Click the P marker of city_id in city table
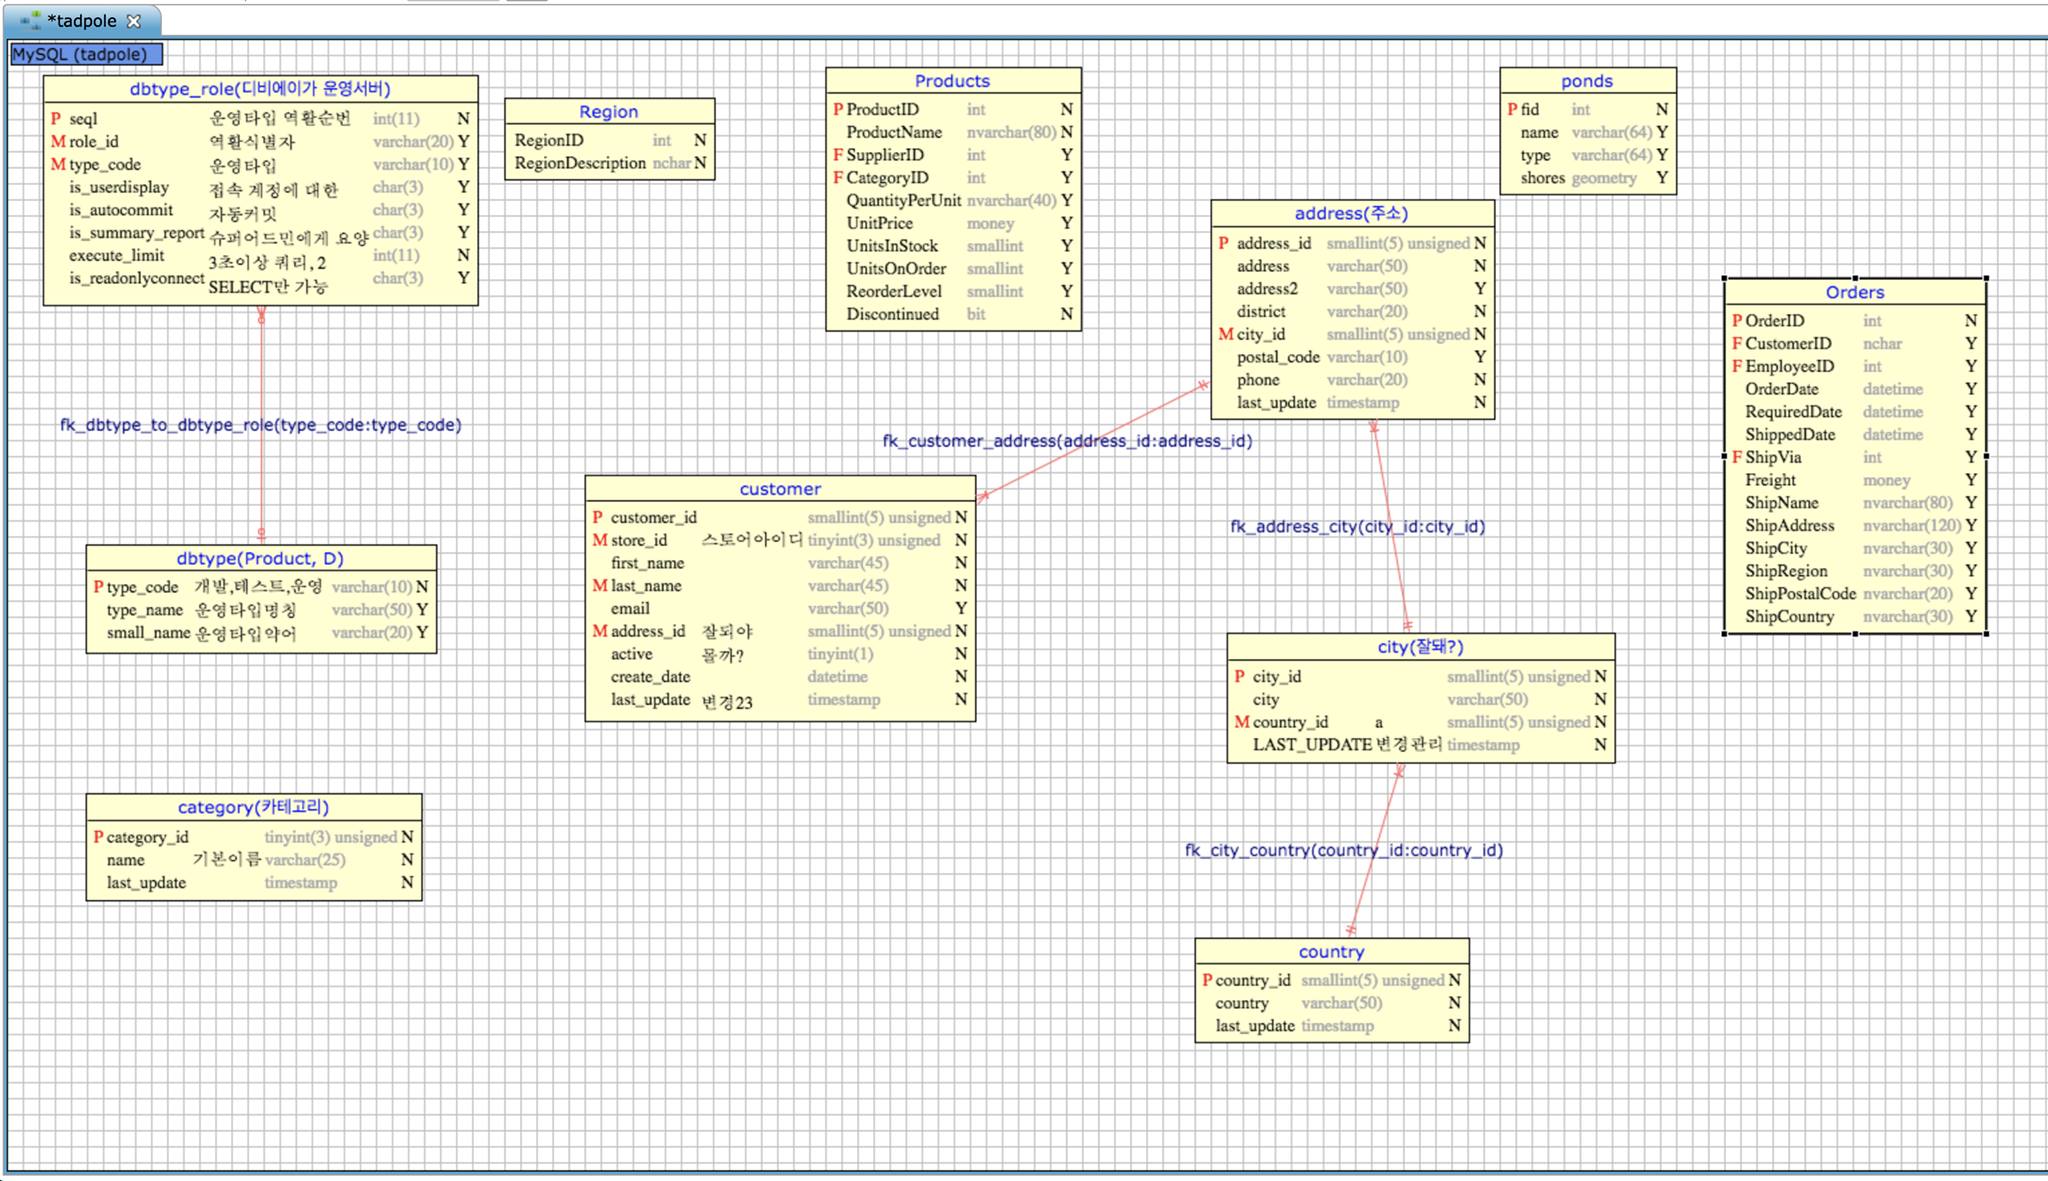The height and width of the screenshot is (1181, 2048). point(1239,677)
